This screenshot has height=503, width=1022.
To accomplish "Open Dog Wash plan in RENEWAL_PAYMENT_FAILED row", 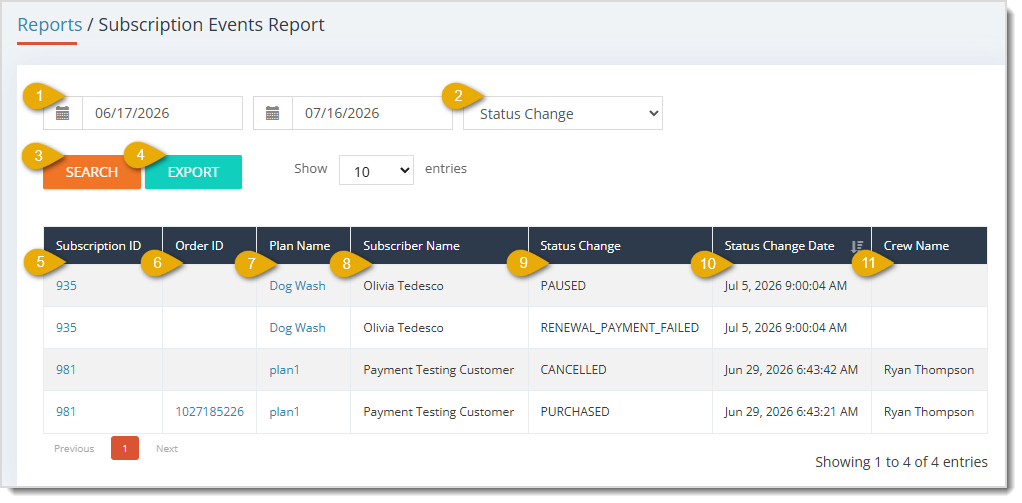I will point(297,328).
